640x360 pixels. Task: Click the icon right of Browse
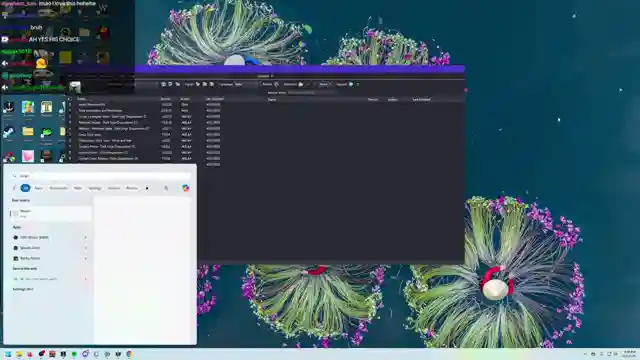coord(277,84)
